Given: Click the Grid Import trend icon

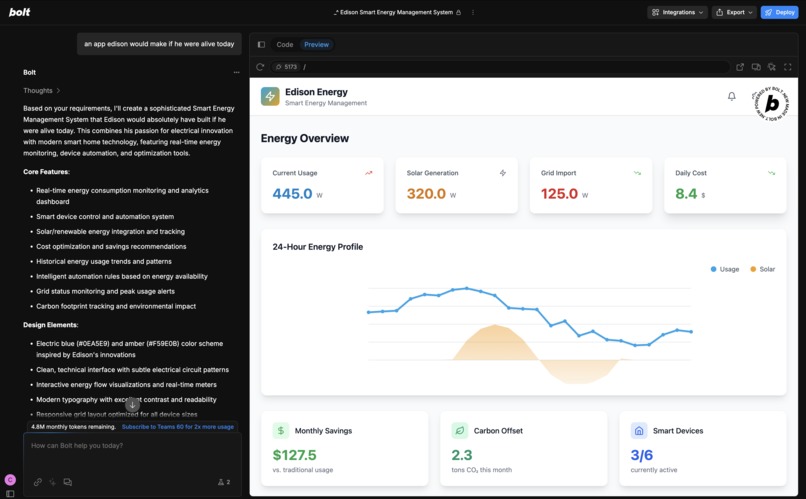Looking at the screenshot, I should [637, 173].
